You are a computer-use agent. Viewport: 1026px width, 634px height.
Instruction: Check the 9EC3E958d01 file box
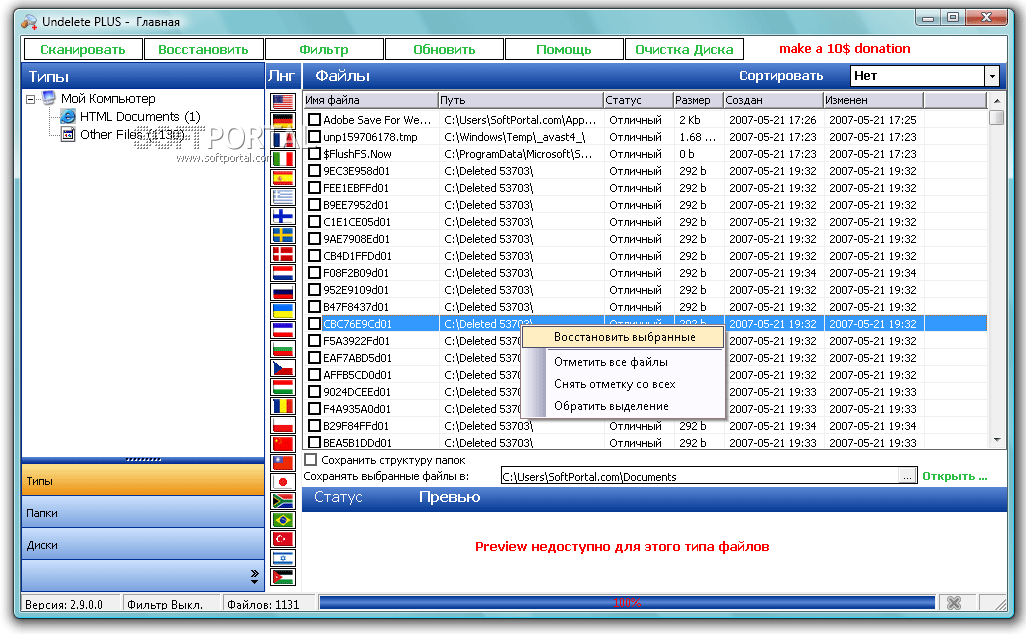(x=315, y=171)
